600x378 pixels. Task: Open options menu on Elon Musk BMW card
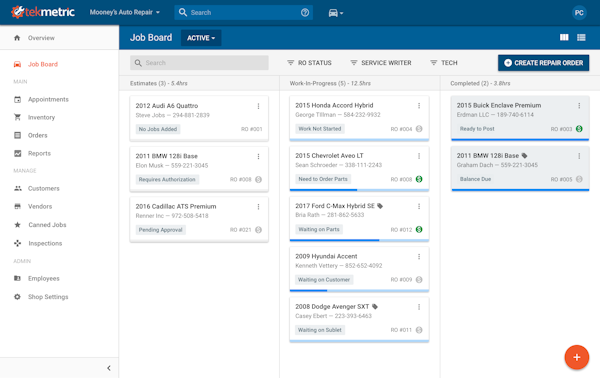click(258, 156)
